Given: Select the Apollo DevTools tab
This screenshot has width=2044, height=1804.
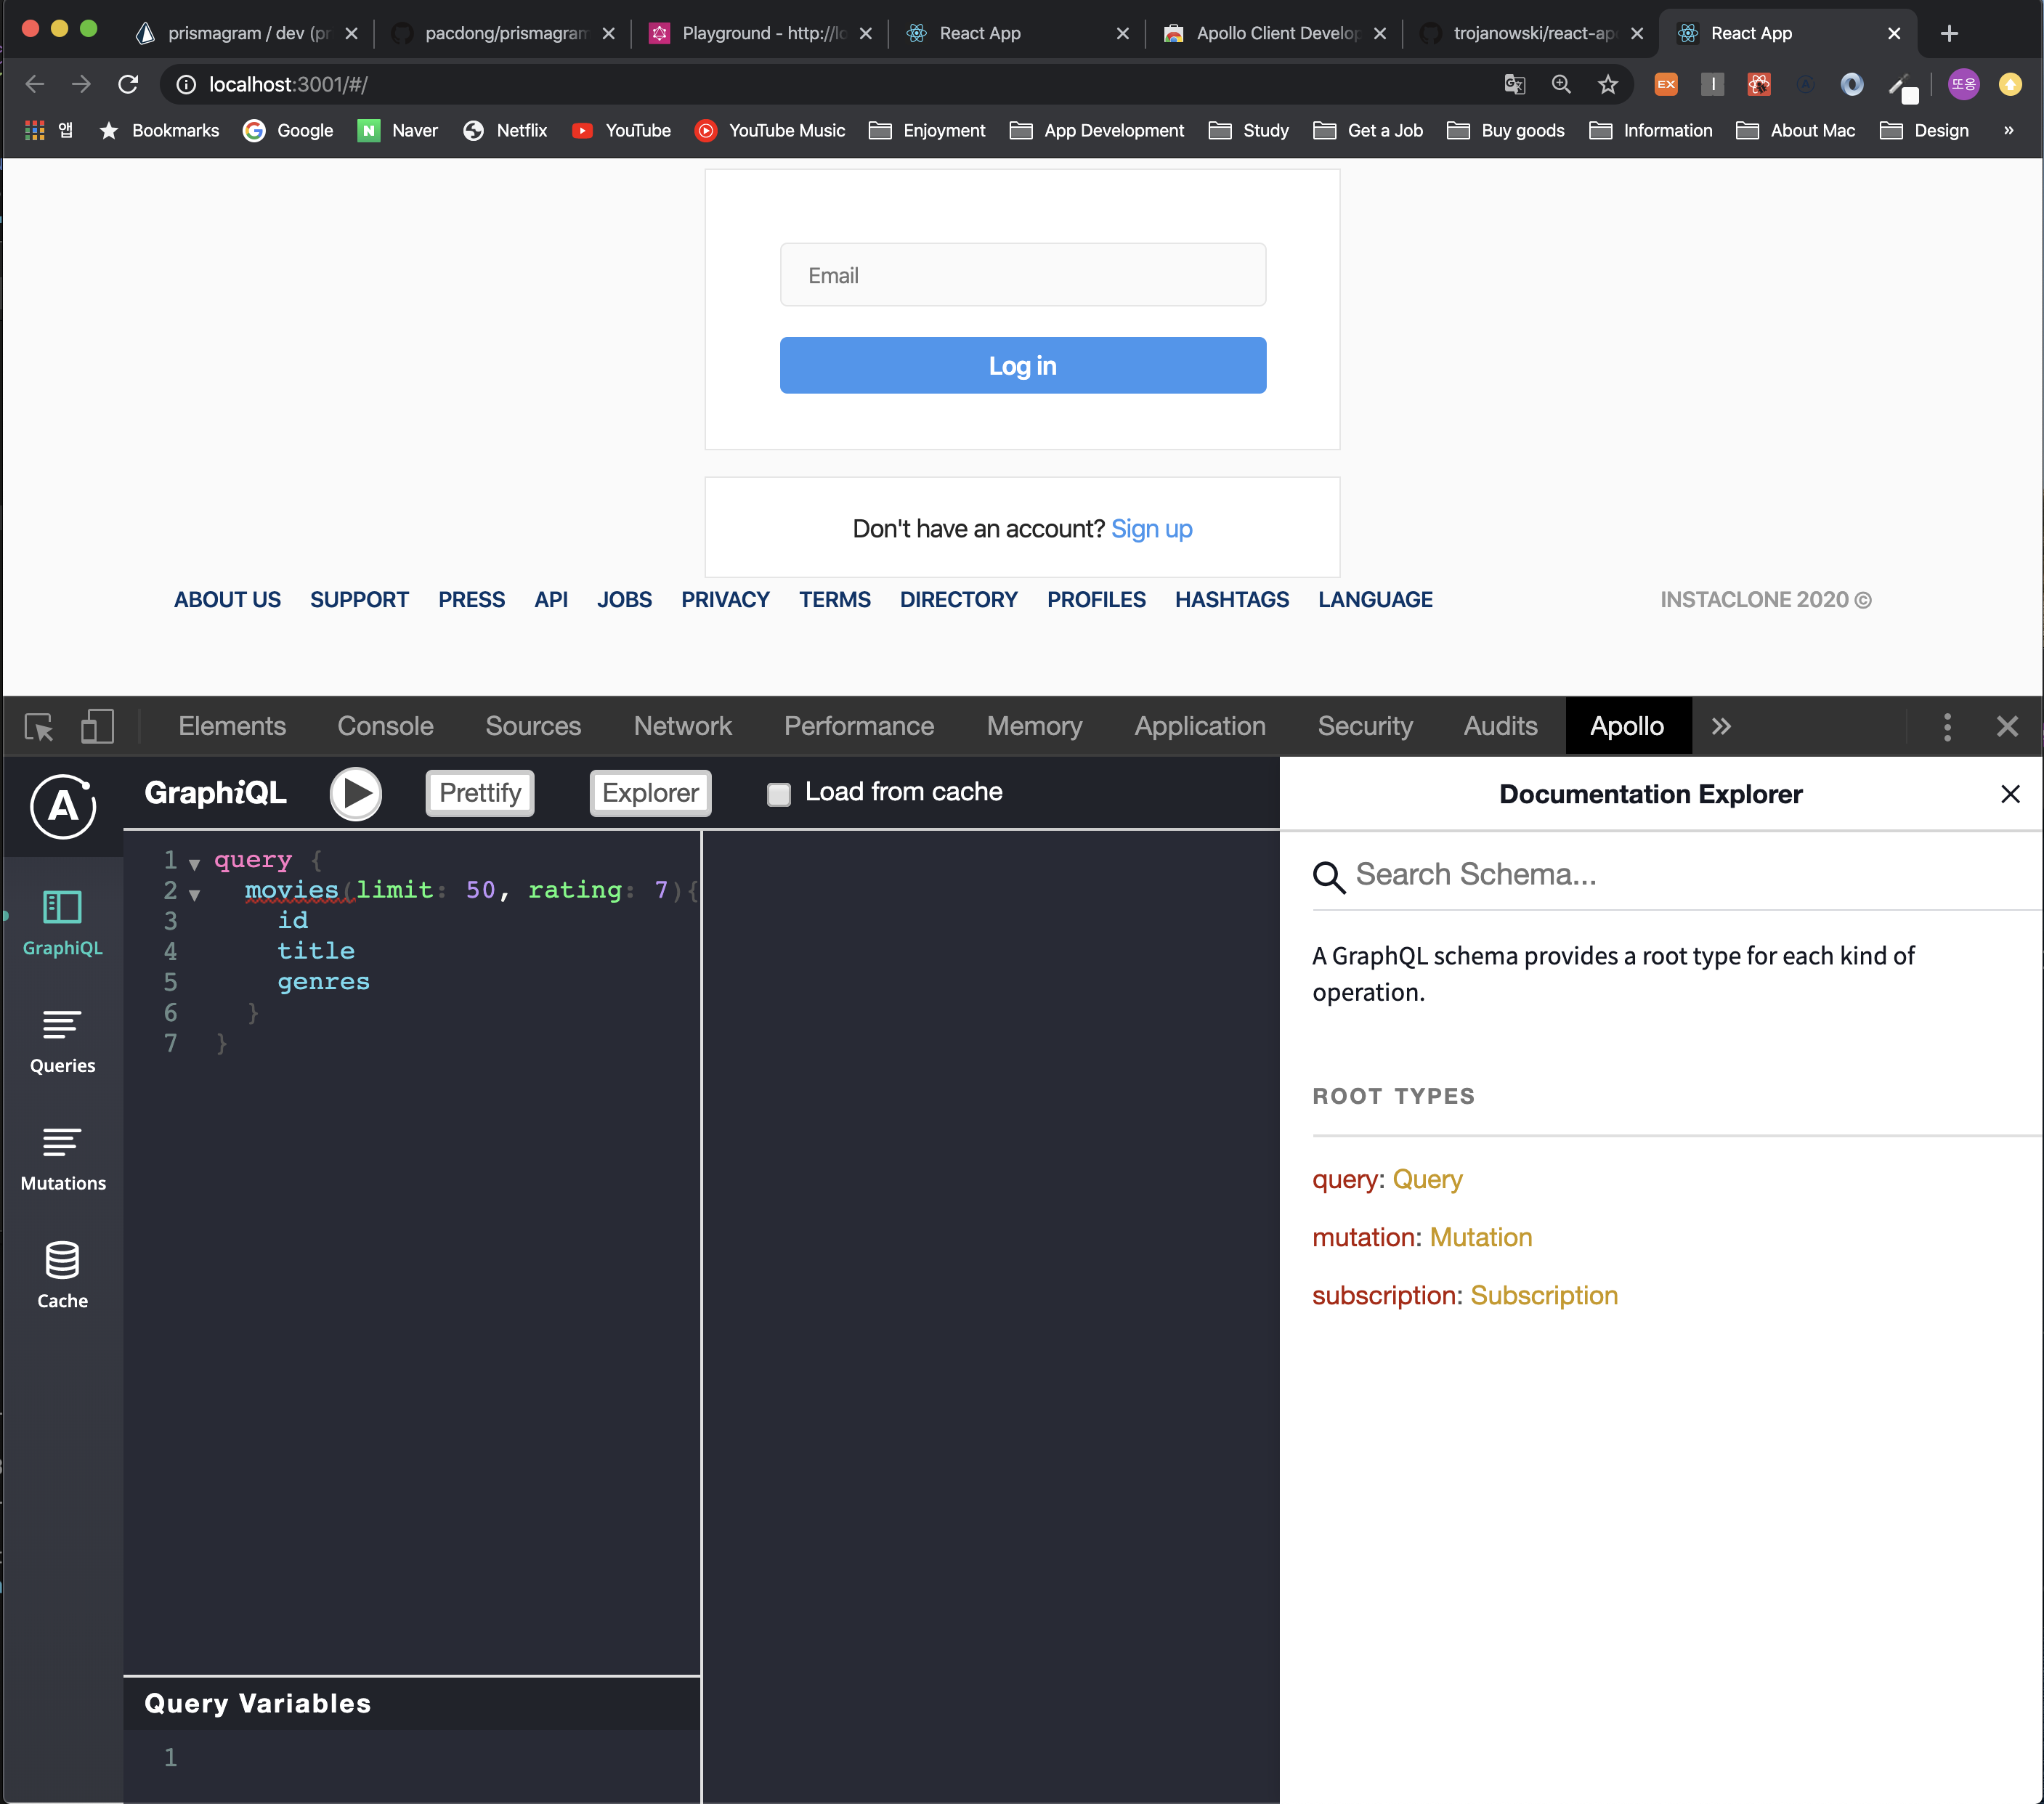Looking at the screenshot, I should (x=1626, y=727).
